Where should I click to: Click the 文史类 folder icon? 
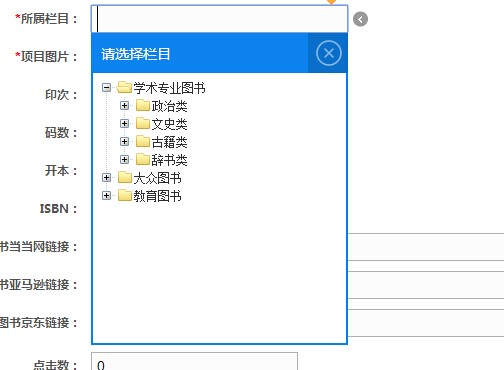[143, 123]
